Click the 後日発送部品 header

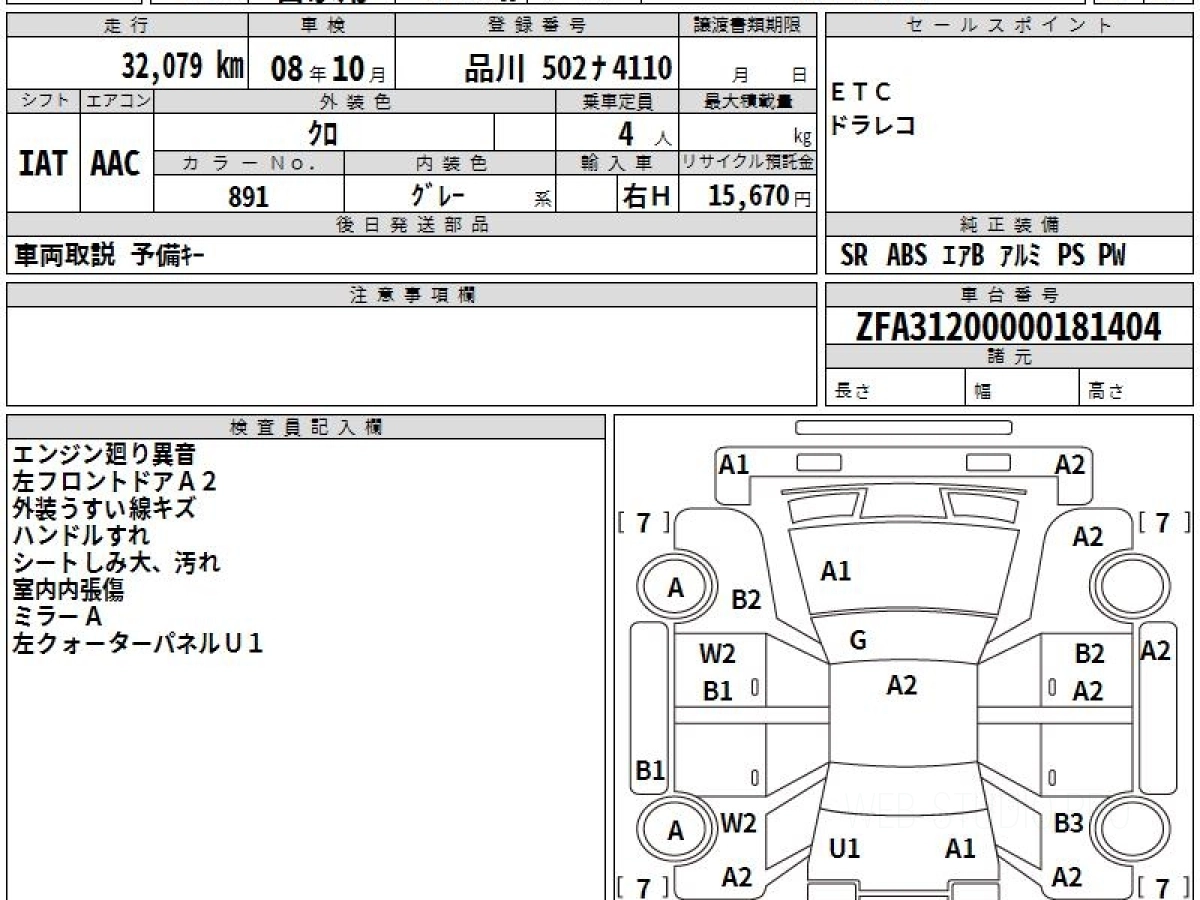411,226
